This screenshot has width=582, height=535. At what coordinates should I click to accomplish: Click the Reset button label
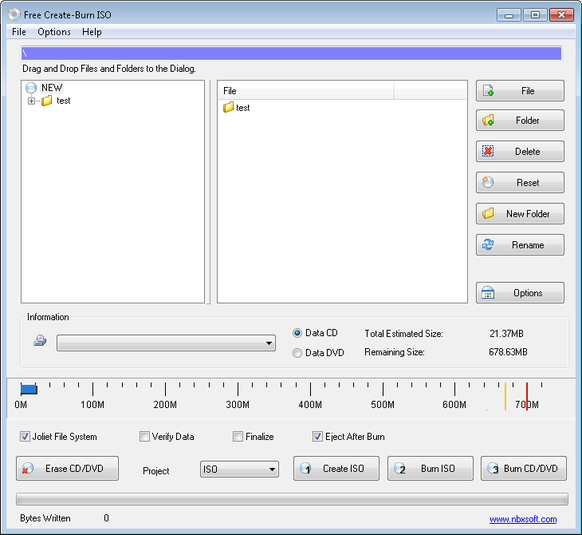point(528,183)
